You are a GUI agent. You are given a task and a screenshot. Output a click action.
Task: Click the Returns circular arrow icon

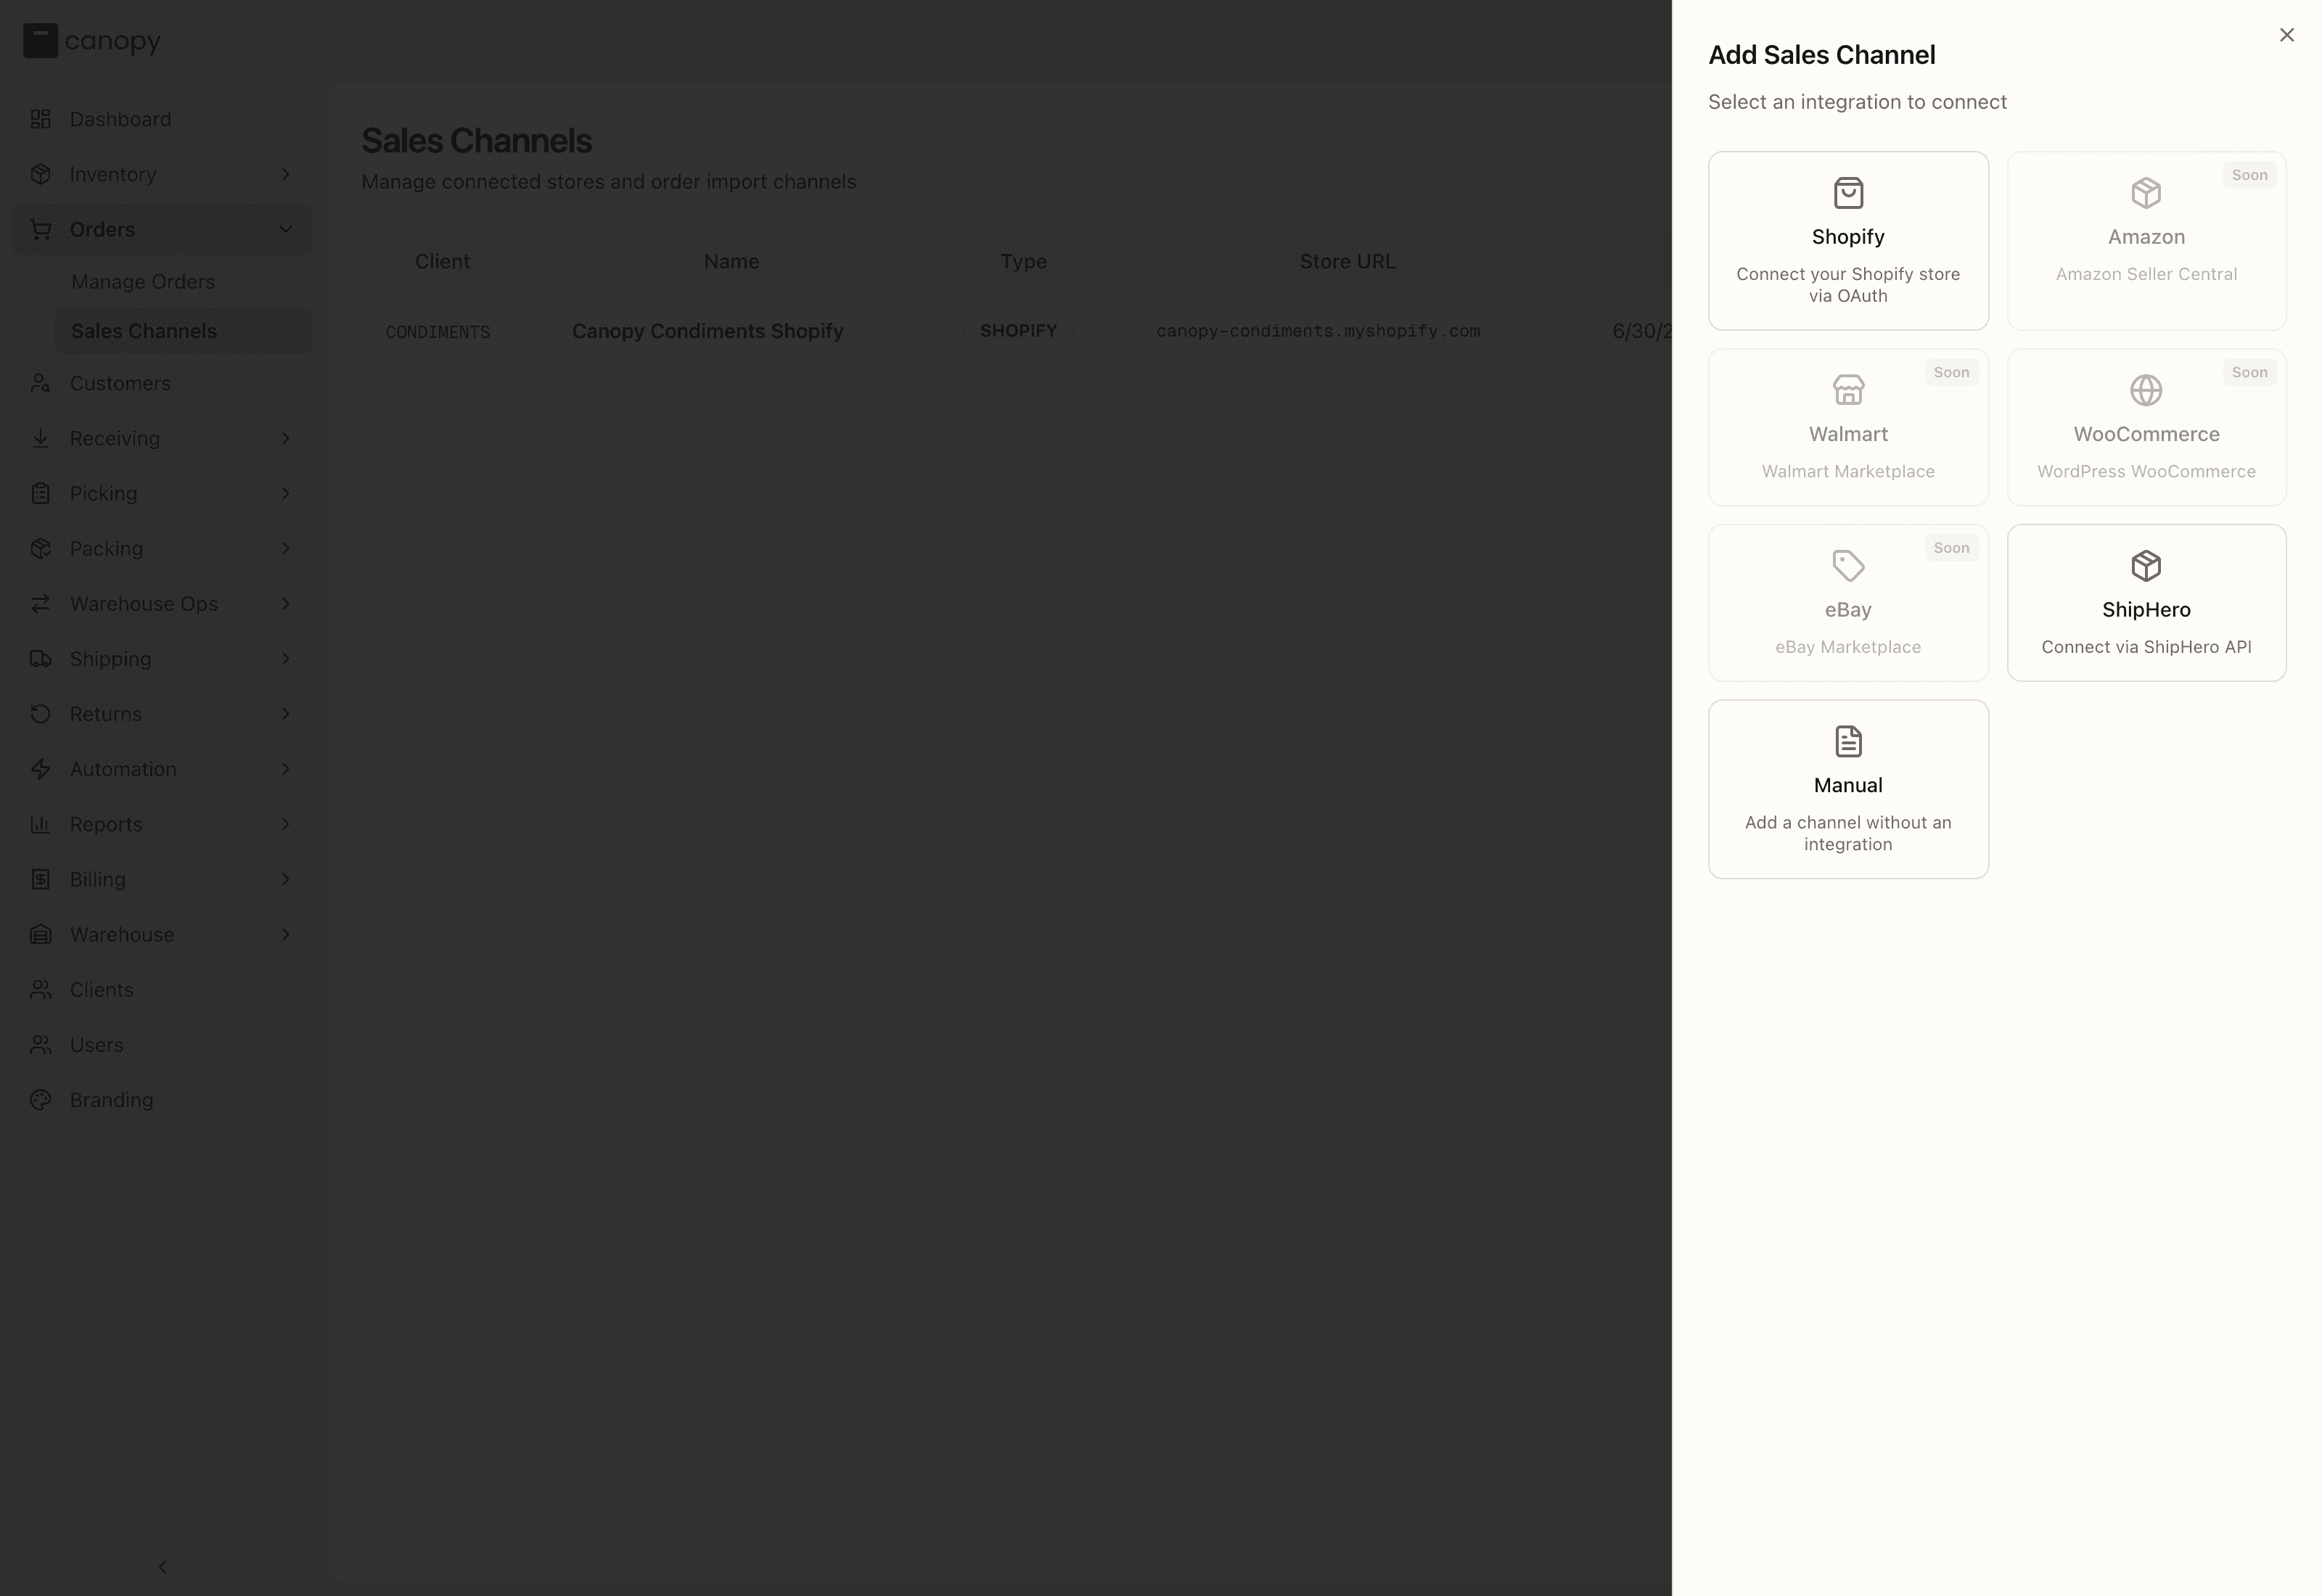(x=40, y=713)
